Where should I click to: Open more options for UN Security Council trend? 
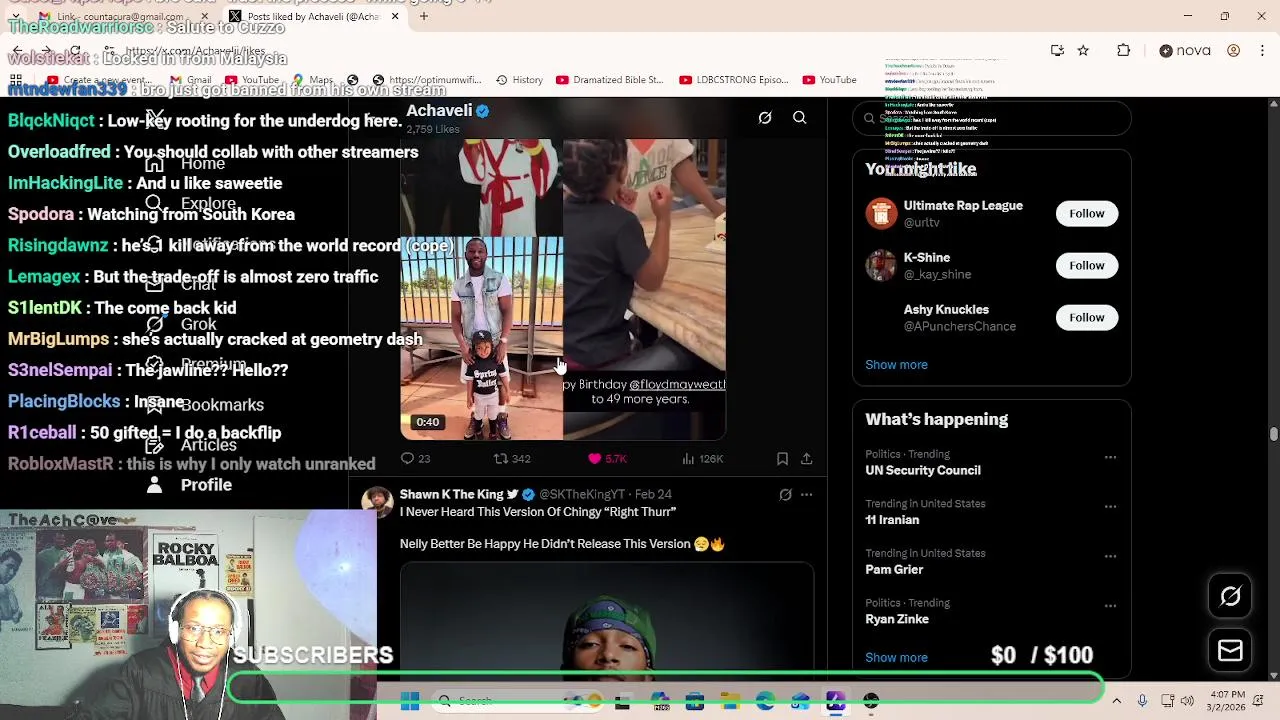[x=1110, y=457]
